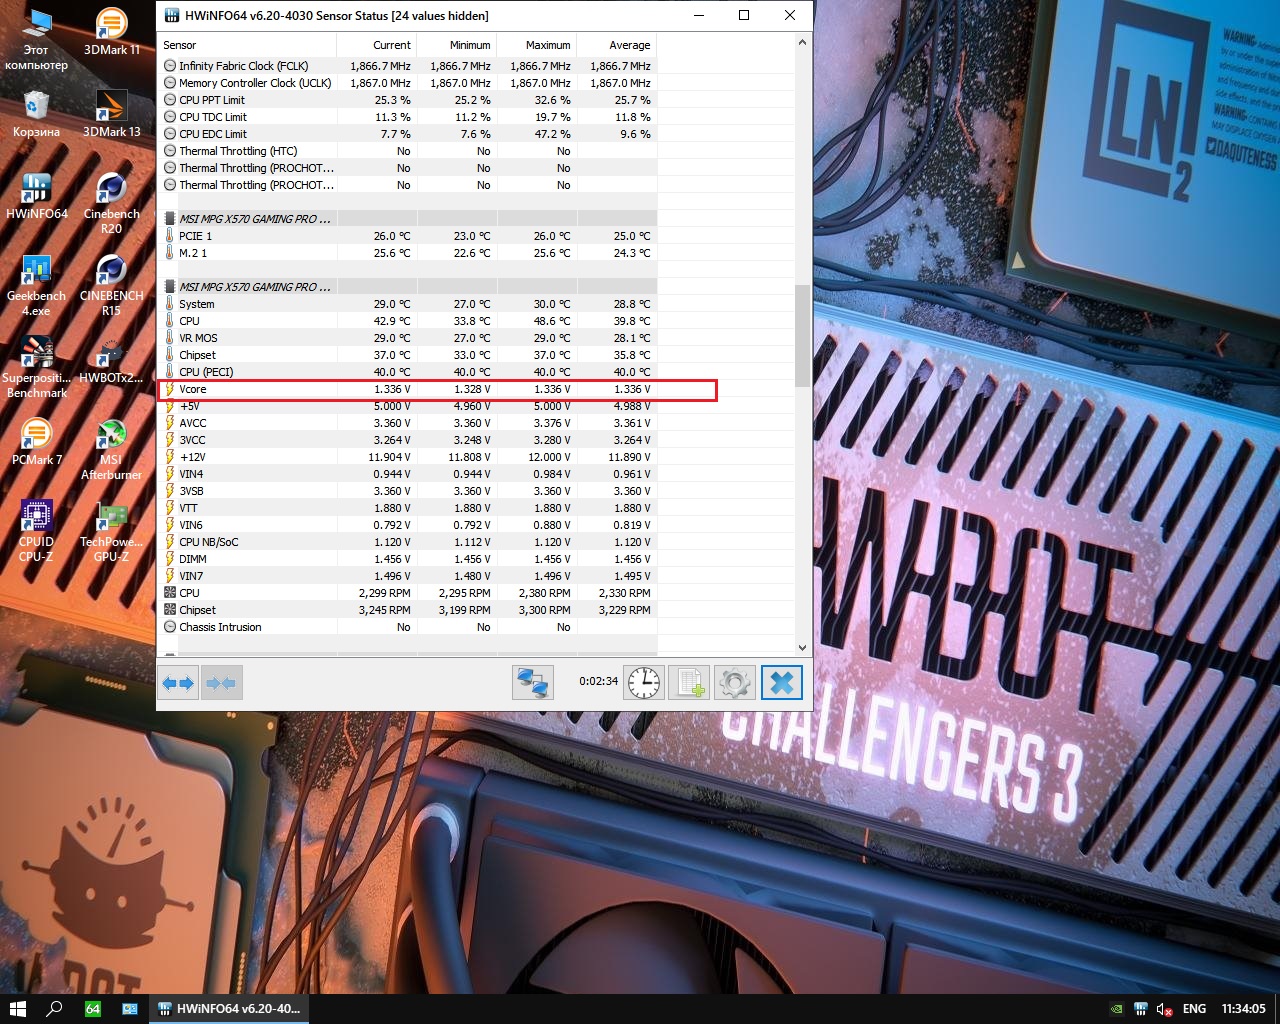Viewport: 1280px width, 1024px height.
Task: Select the MSI Afterburner desktop icon
Action: (111, 450)
